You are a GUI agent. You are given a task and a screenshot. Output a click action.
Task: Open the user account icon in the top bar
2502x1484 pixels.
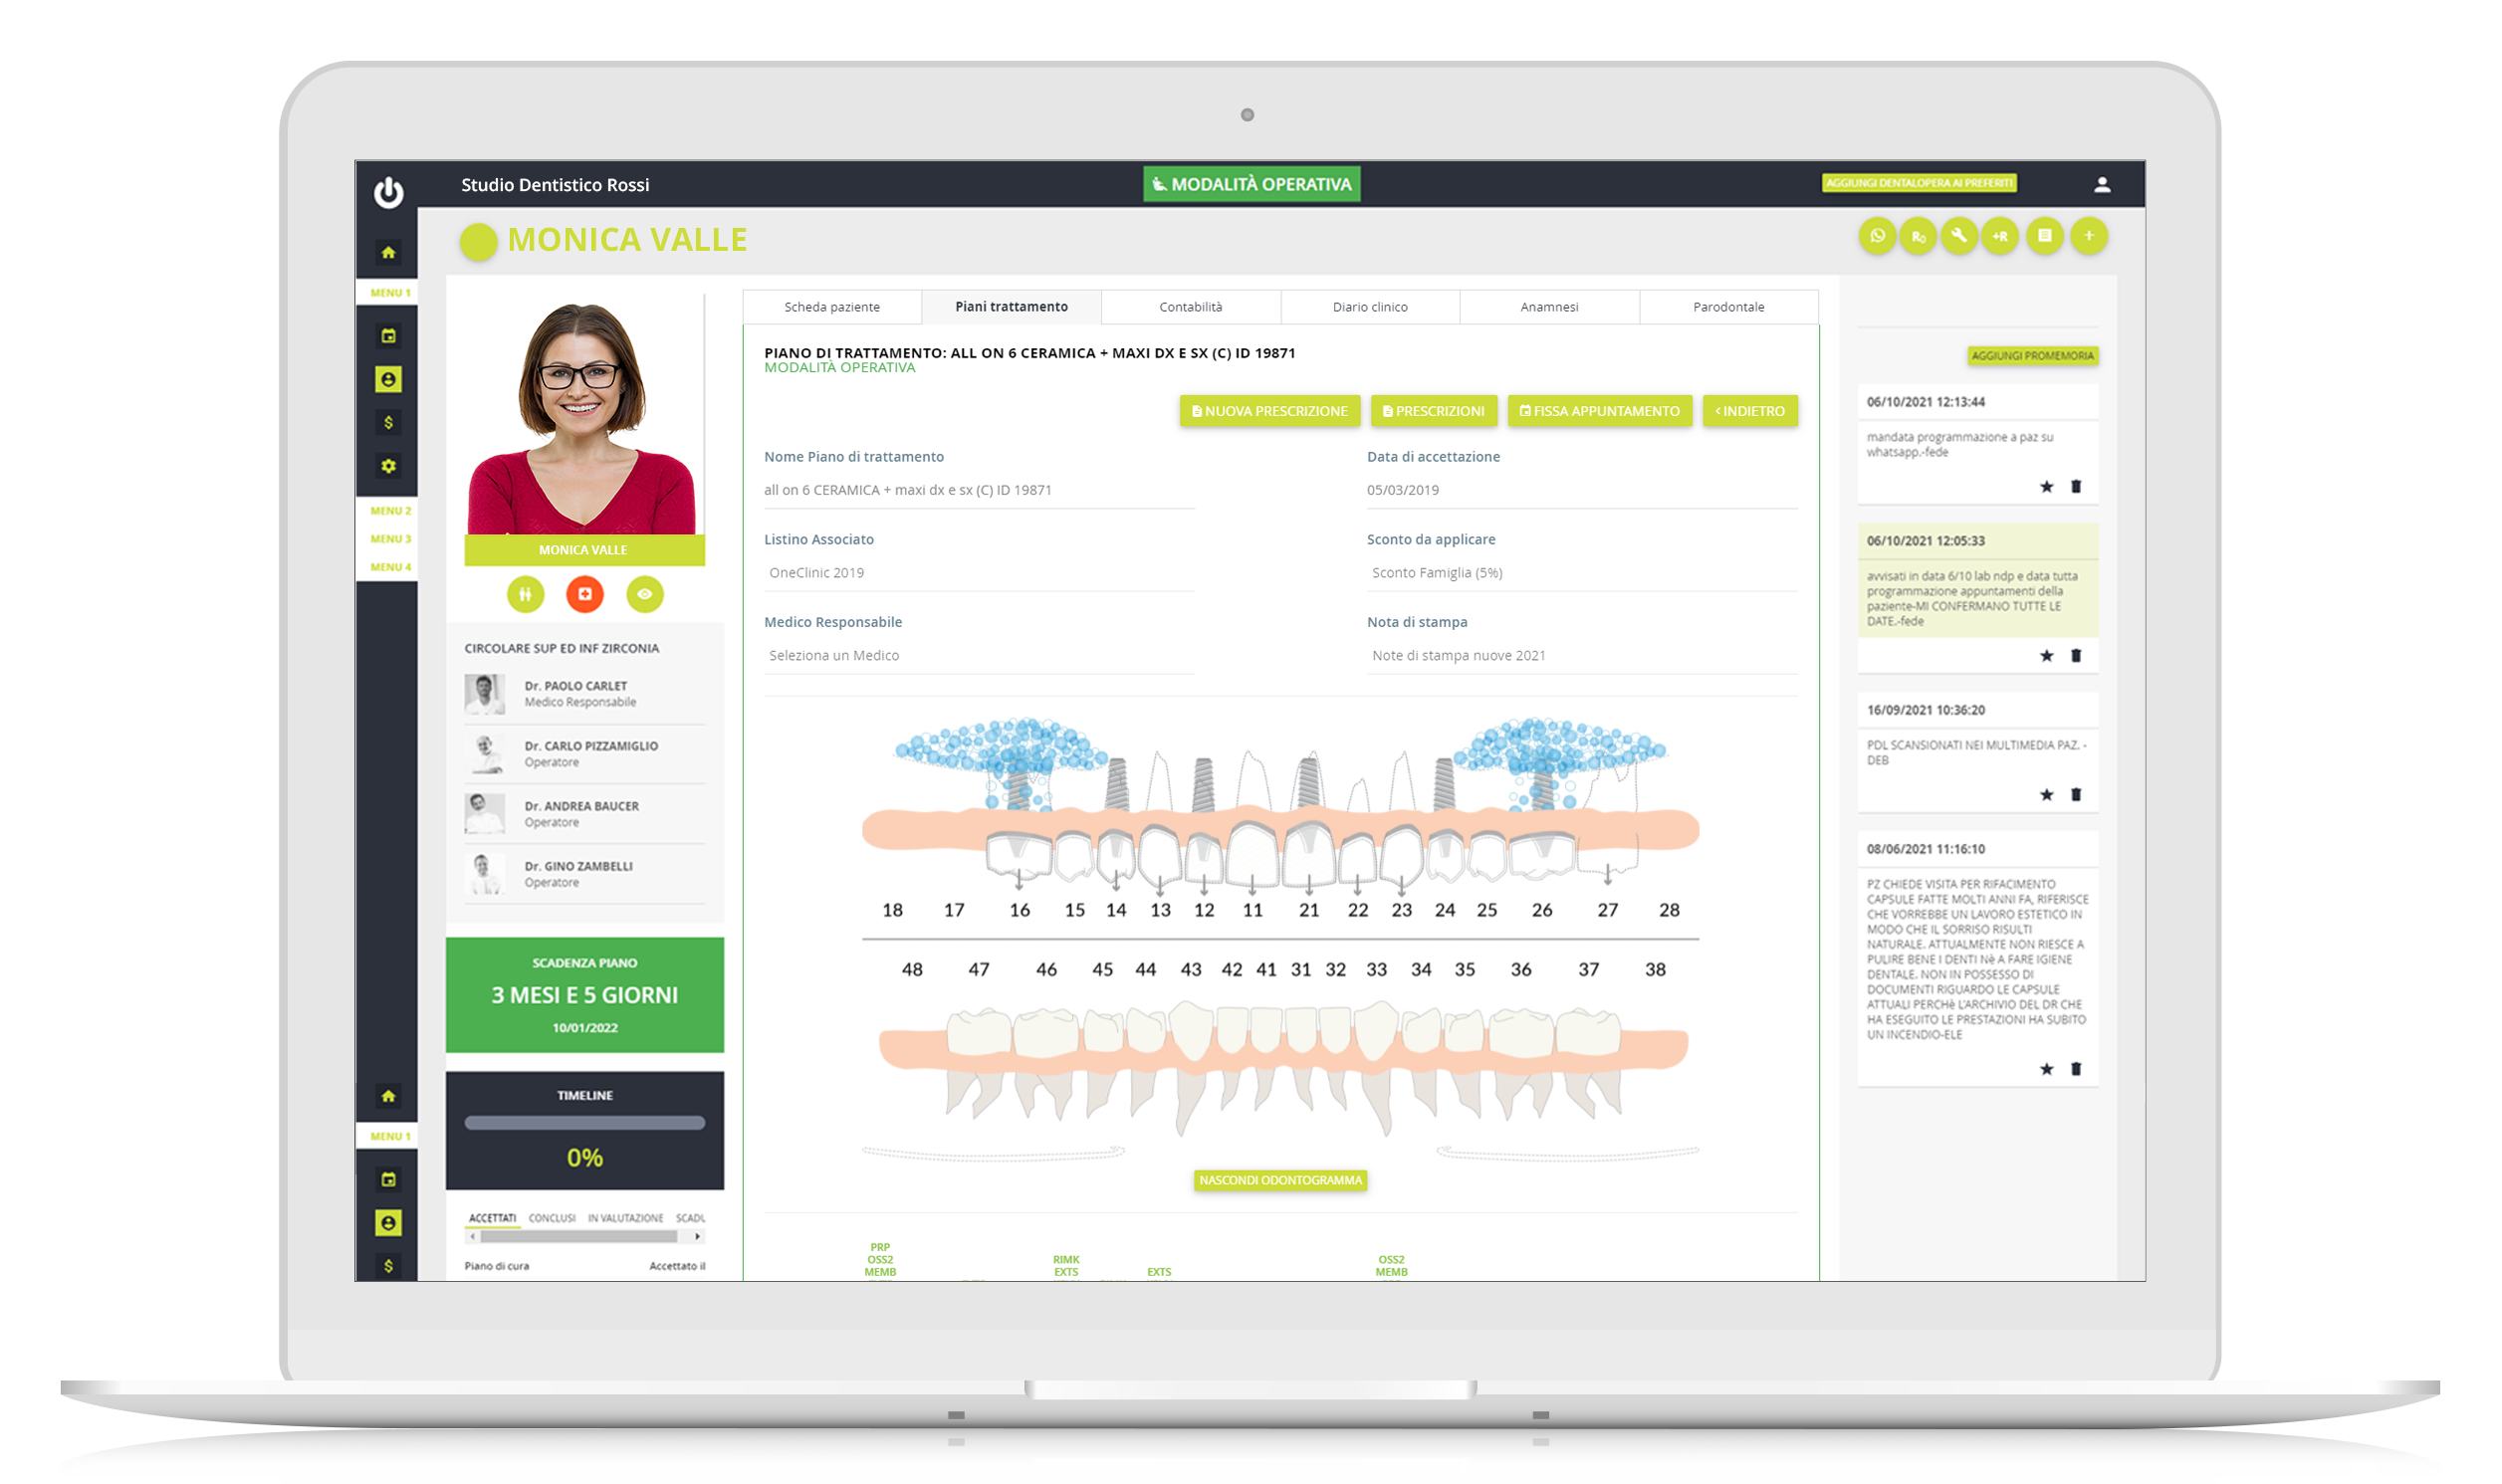coord(2102,185)
